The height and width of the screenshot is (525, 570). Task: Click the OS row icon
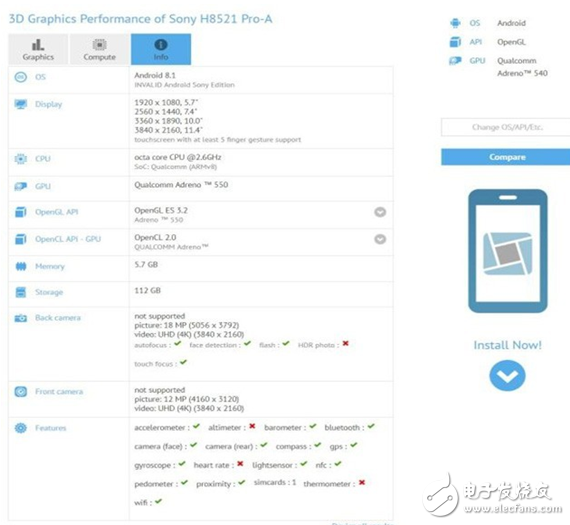[x=21, y=77]
